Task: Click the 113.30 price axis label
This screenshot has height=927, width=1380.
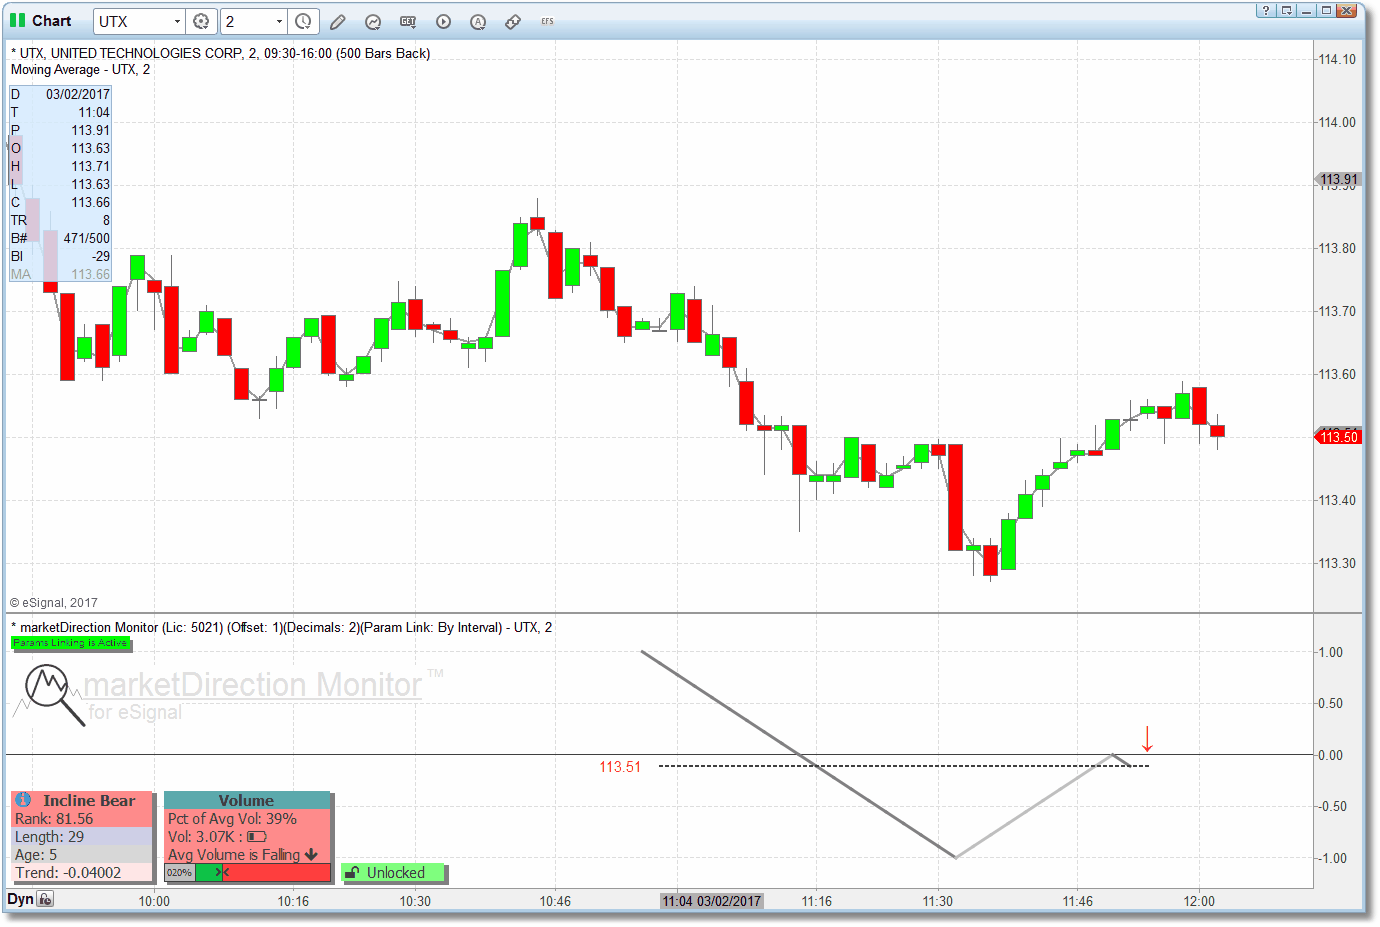Action: tap(1337, 563)
